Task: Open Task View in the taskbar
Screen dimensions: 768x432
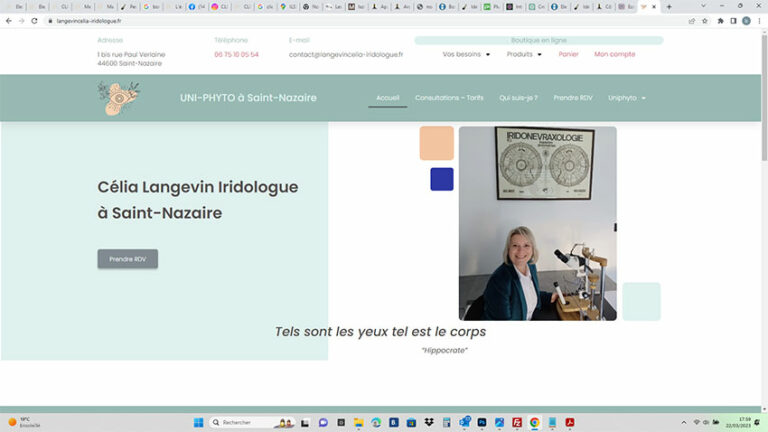Action: (305, 422)
